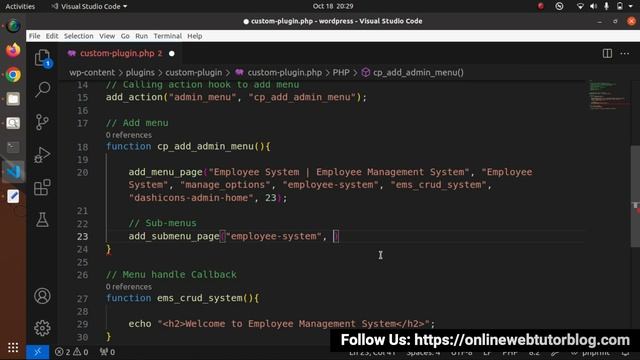
Task: Open the Testing flask view
Action: [x=42, y=220]
